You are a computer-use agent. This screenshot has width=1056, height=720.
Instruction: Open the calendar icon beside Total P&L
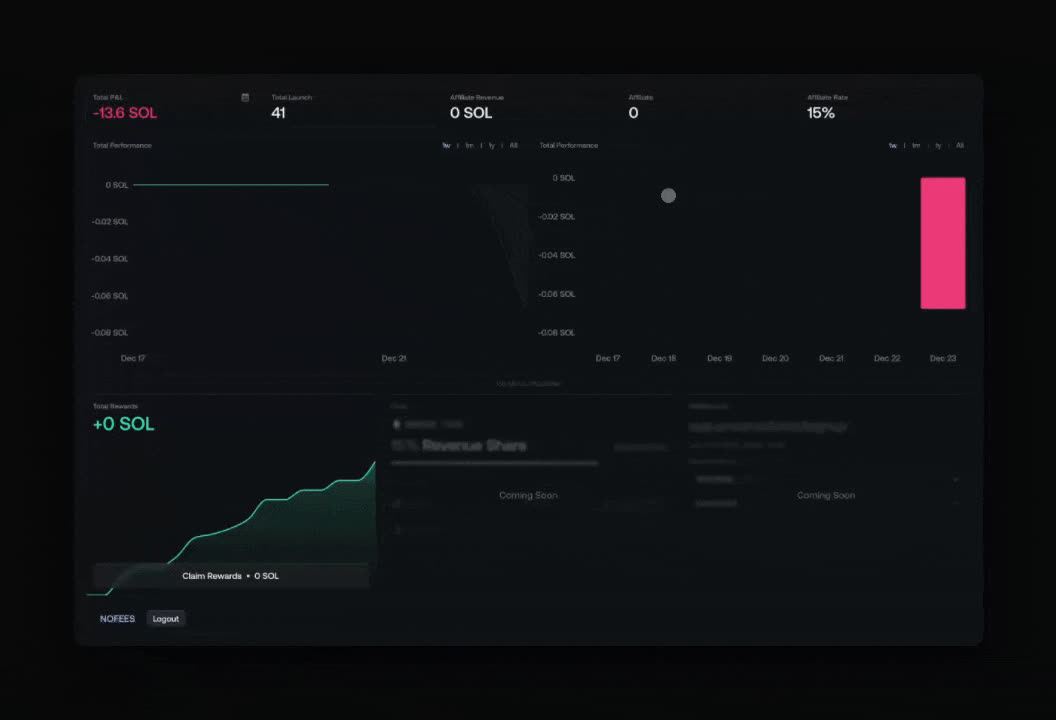coord(245,98)
